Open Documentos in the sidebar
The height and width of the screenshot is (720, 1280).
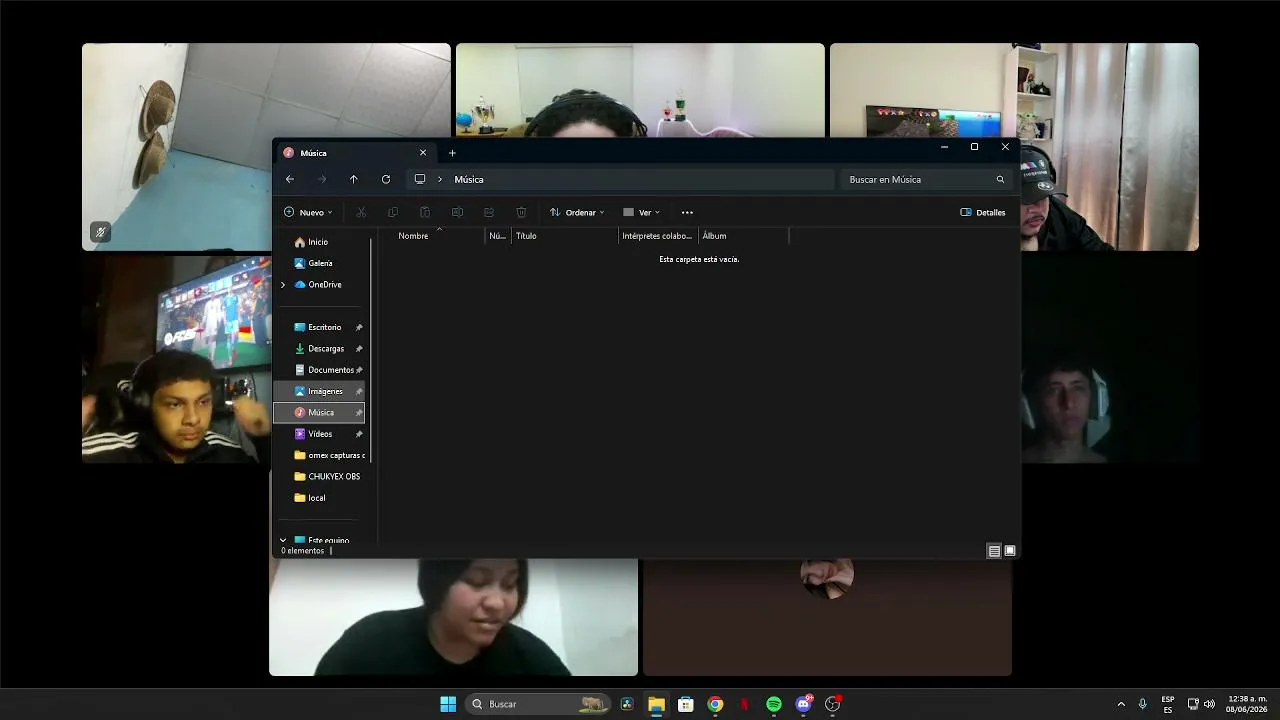coord(330,370)
